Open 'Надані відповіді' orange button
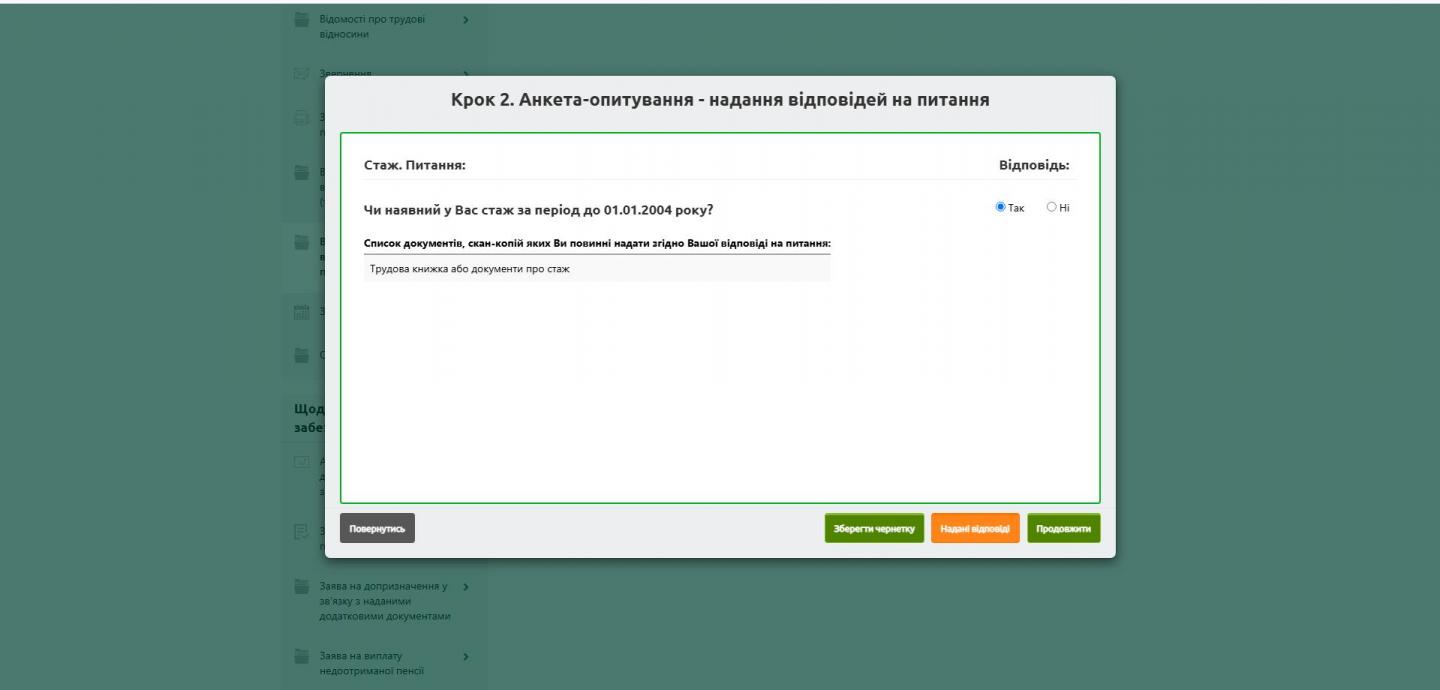The height and width of the screenshot is (690, 1440). 975,528
